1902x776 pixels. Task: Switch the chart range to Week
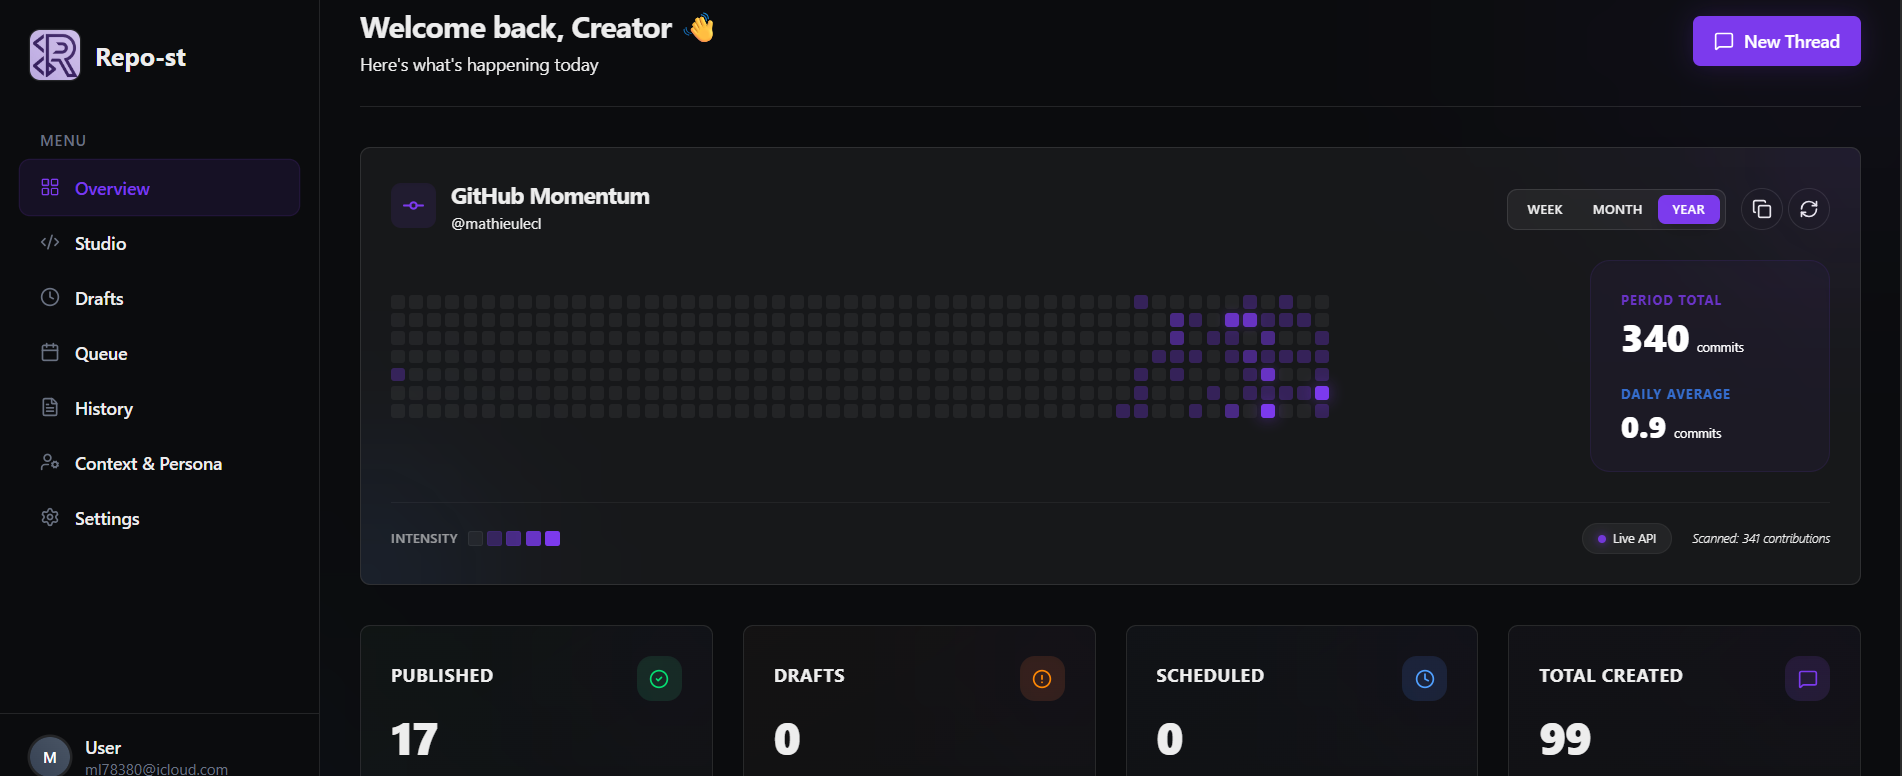click(1544, 210)
